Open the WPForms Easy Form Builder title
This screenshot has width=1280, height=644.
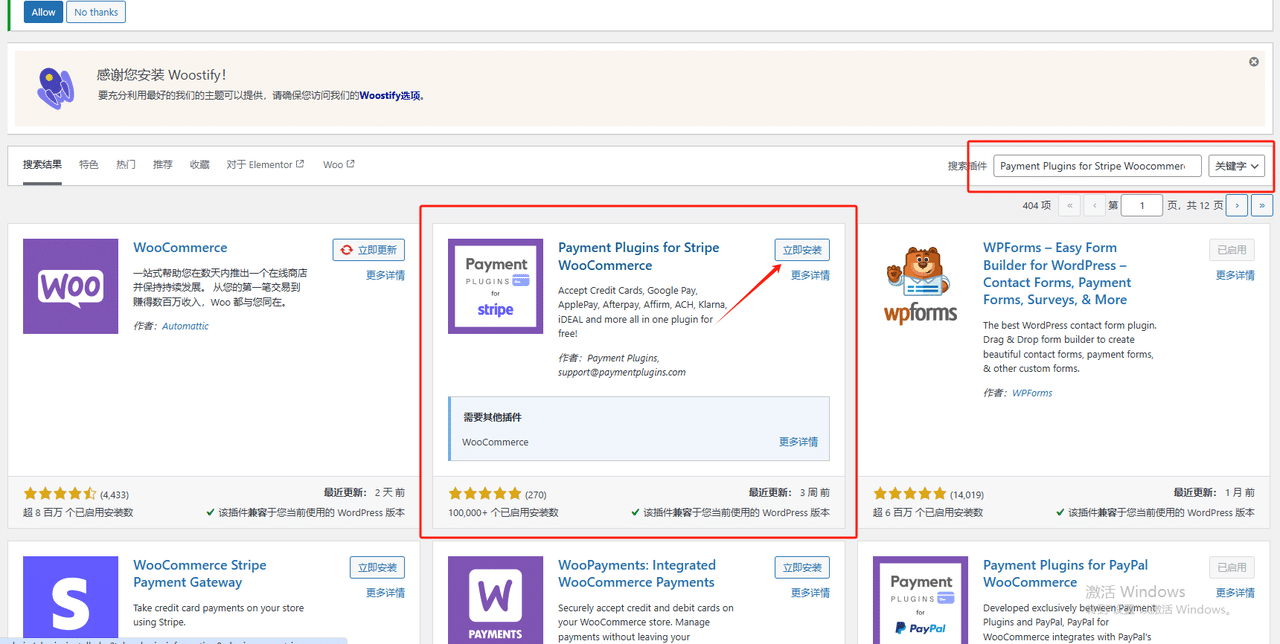pos(1055,273)
